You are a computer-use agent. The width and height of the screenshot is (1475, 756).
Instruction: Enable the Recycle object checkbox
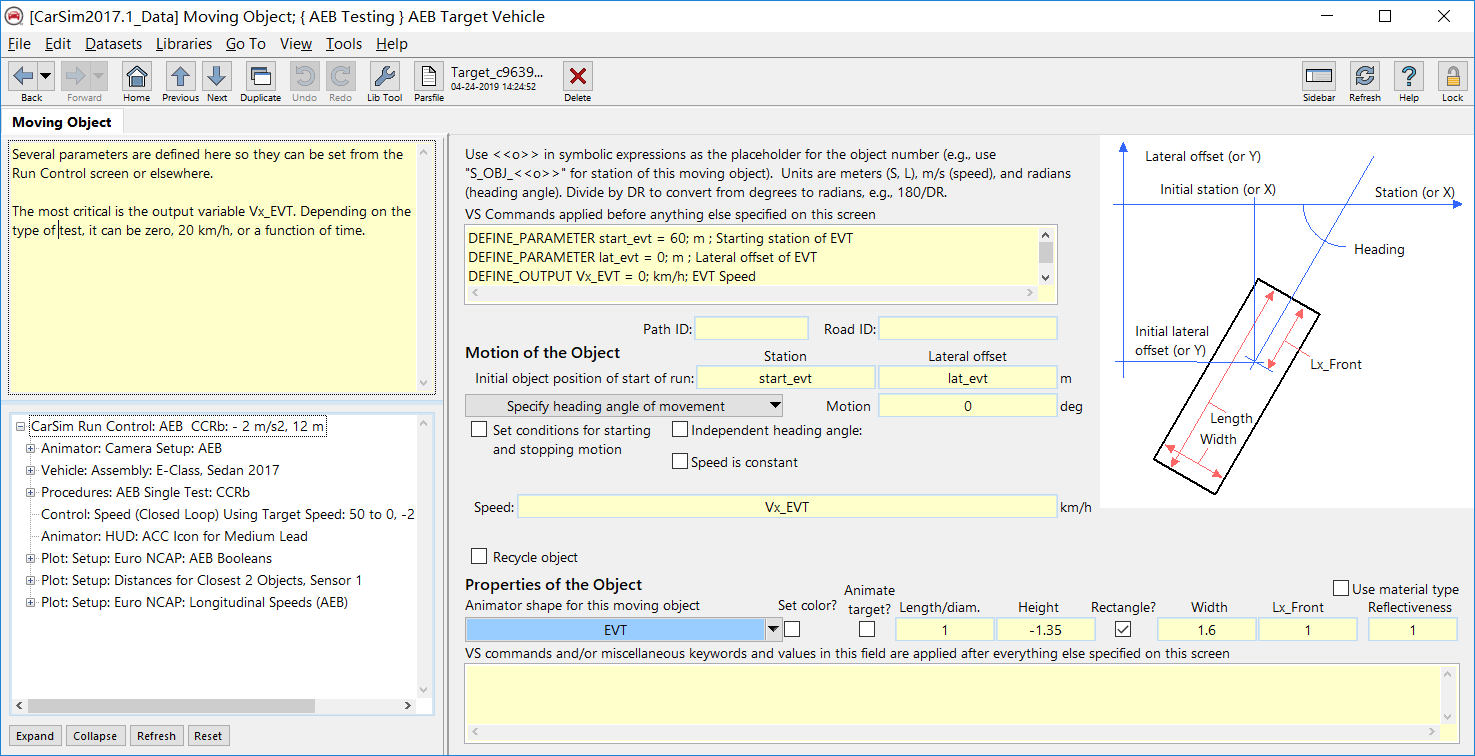pyautogui.click(x=479, y=557)
